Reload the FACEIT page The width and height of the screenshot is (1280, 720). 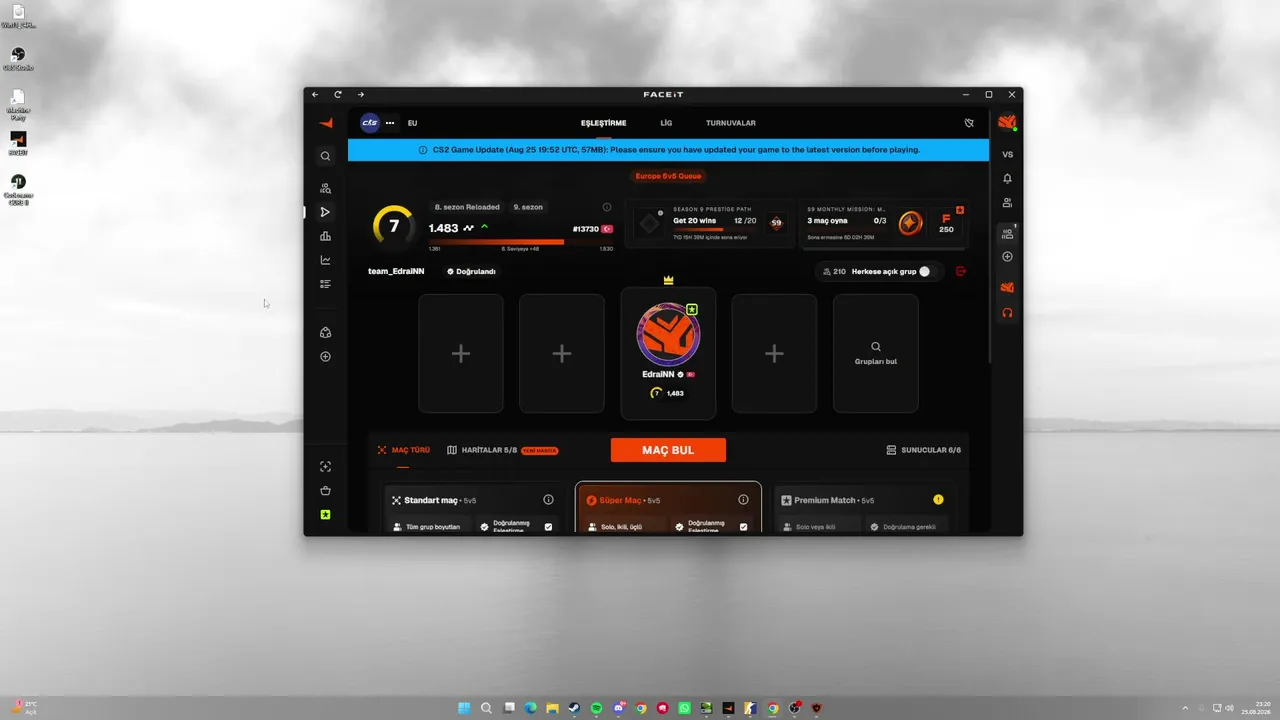click(x=338, y=95)
